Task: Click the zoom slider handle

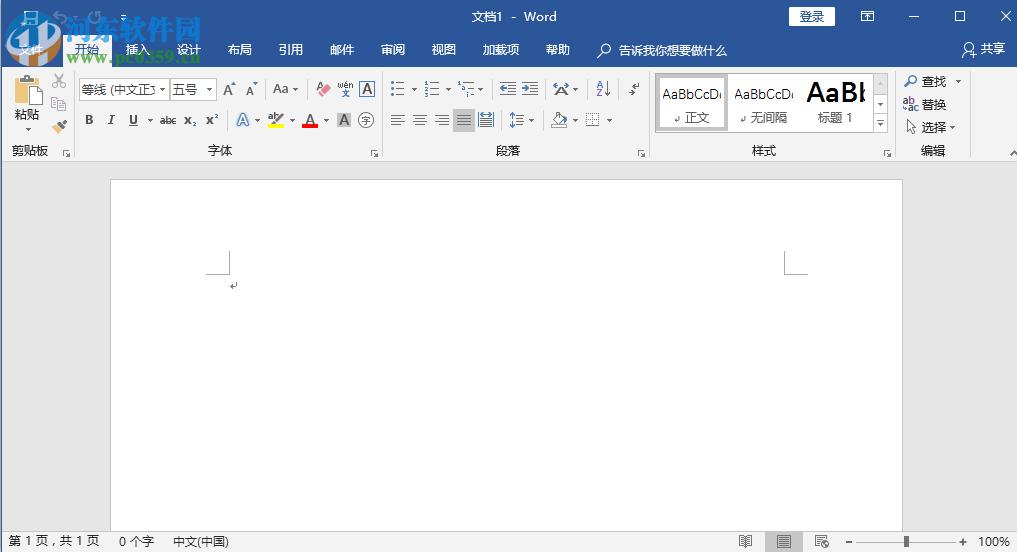Action: point(906,542)
